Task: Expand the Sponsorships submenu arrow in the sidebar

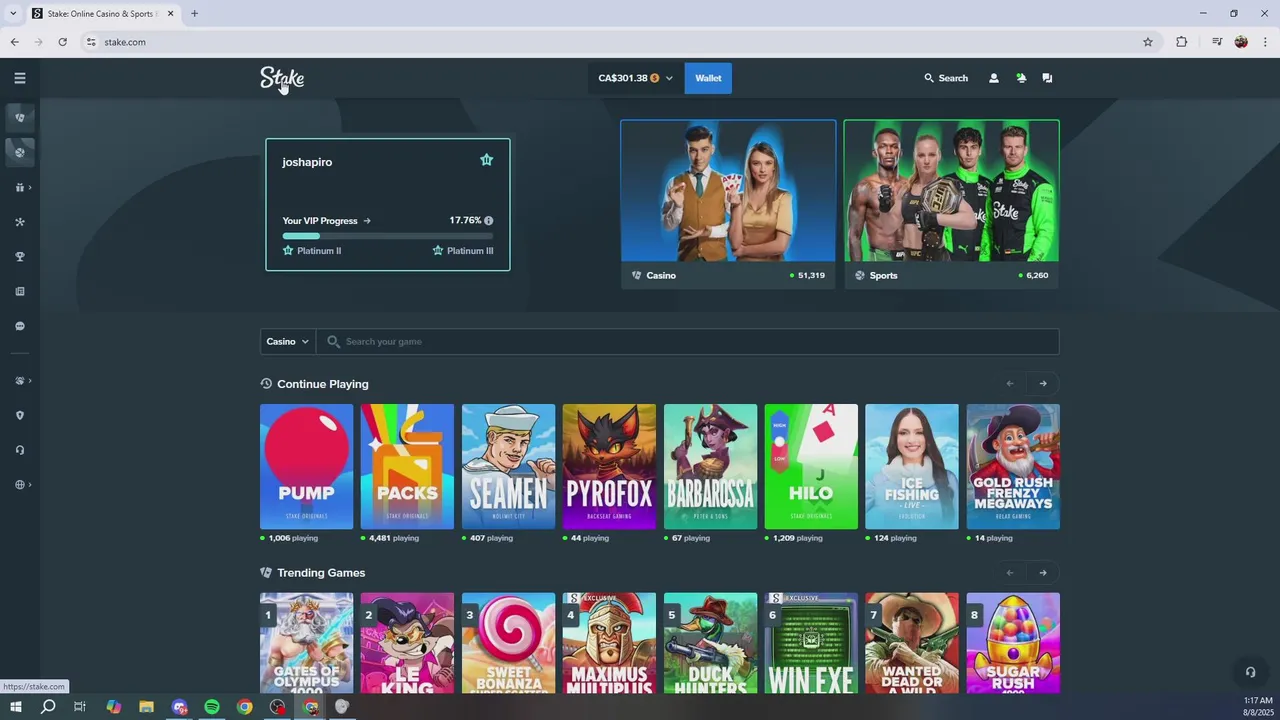Action: pos(30,381)
